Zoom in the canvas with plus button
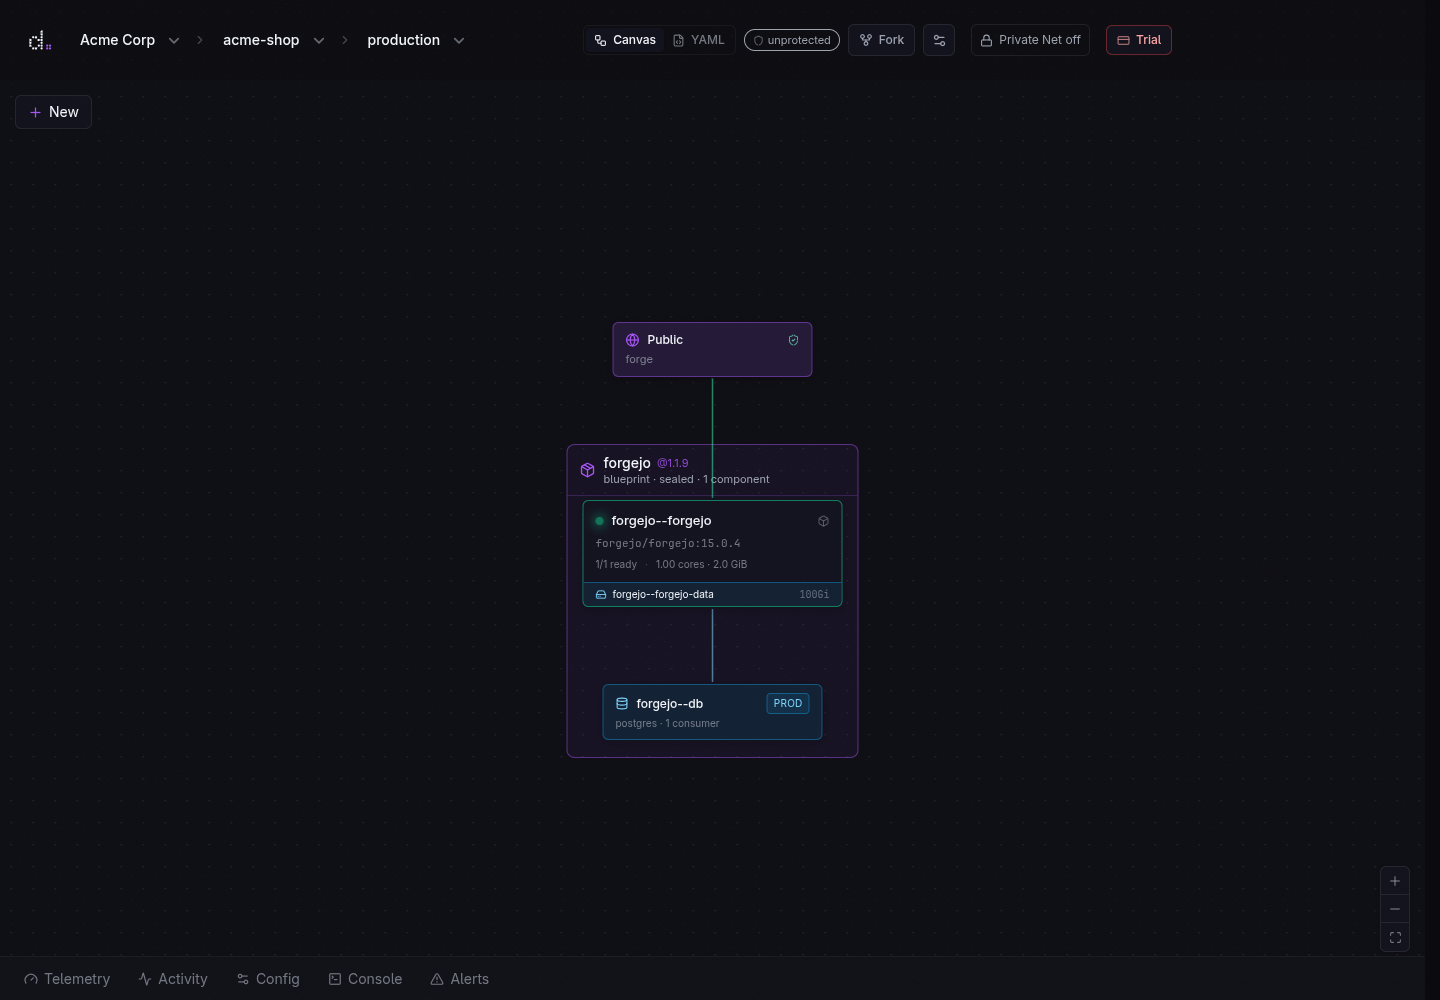The width and height of the screenshot is (1440, 1000). coord(1395,881)
